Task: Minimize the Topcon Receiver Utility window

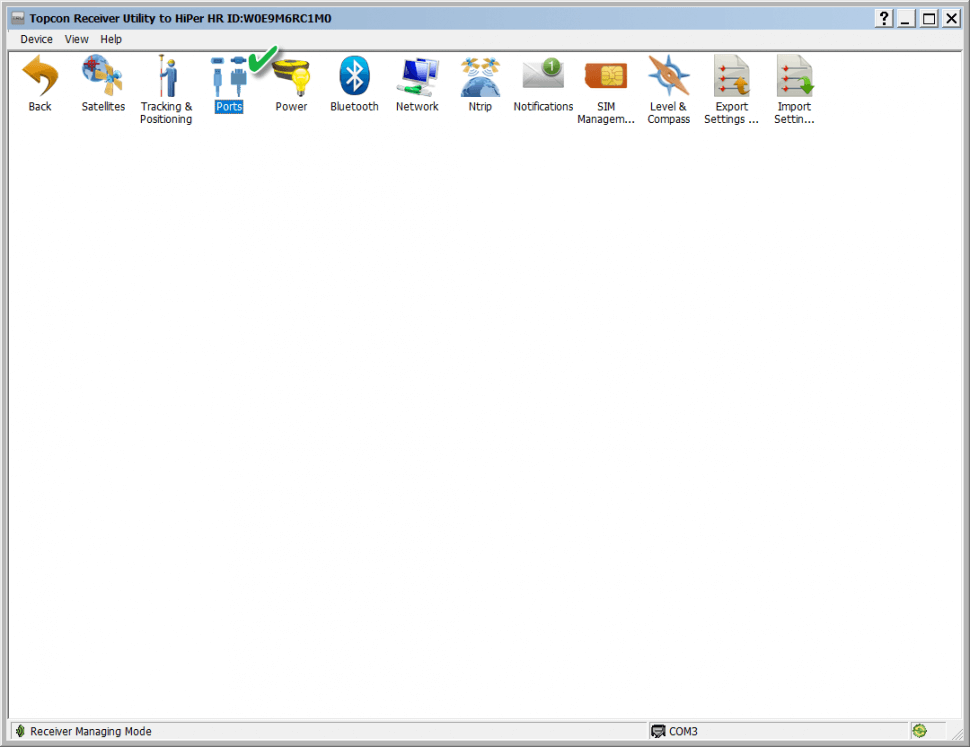Action: pyautogui.click(x=906, y=19)
